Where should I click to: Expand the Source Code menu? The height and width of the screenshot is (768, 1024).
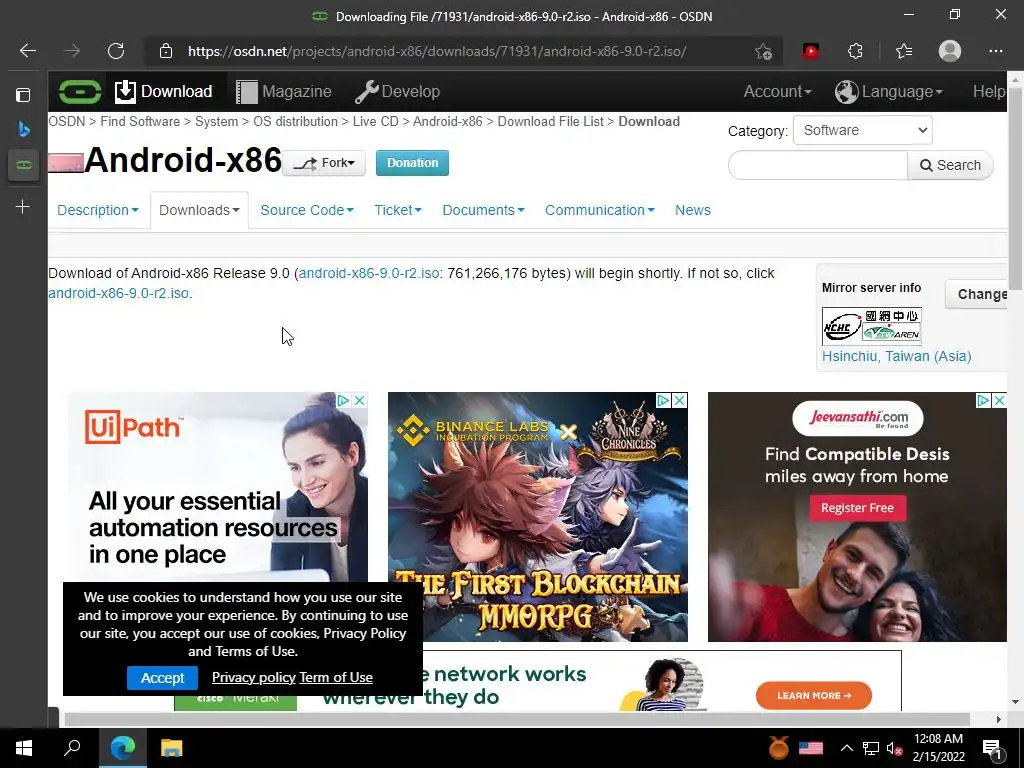307,210
